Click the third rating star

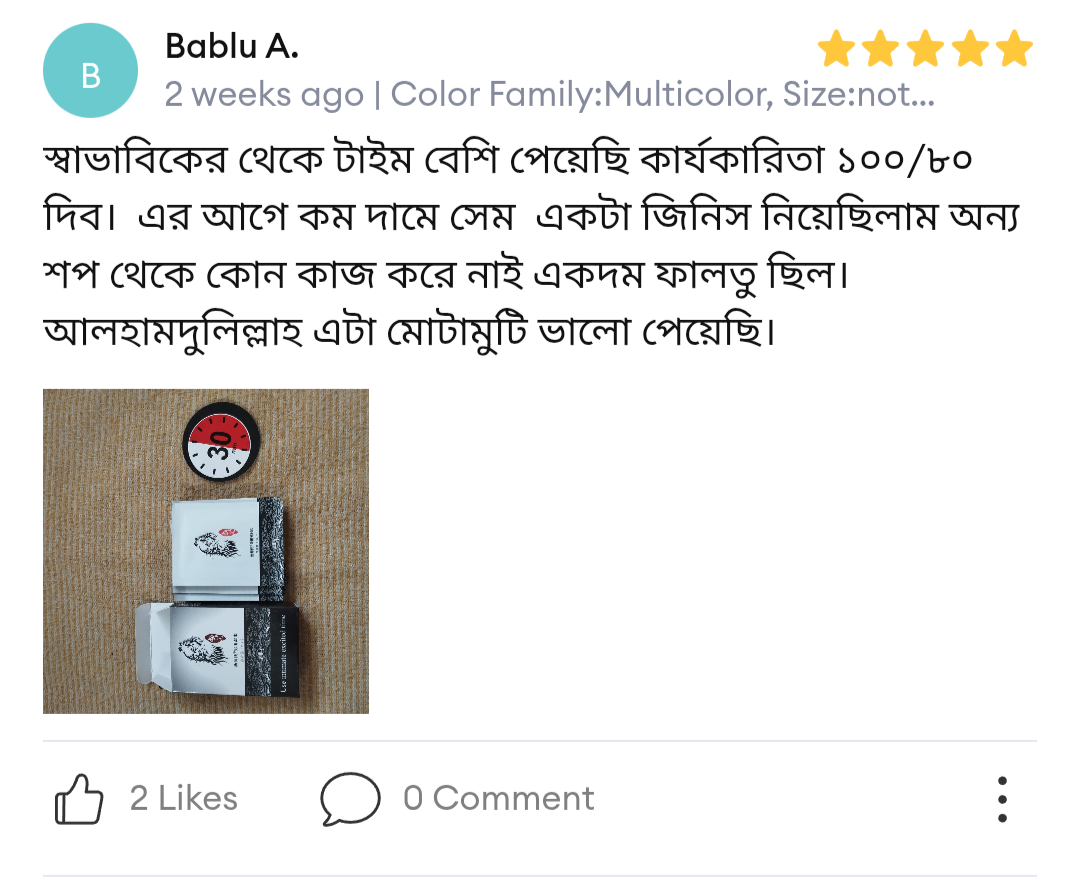(x=925, y=48)
